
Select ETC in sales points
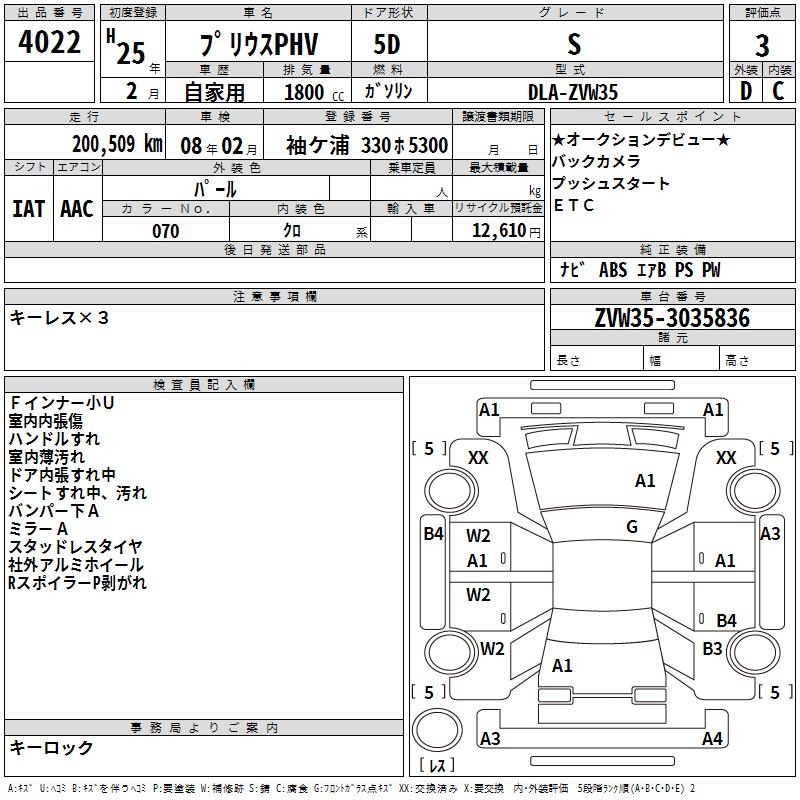click(x=573, y=205)
